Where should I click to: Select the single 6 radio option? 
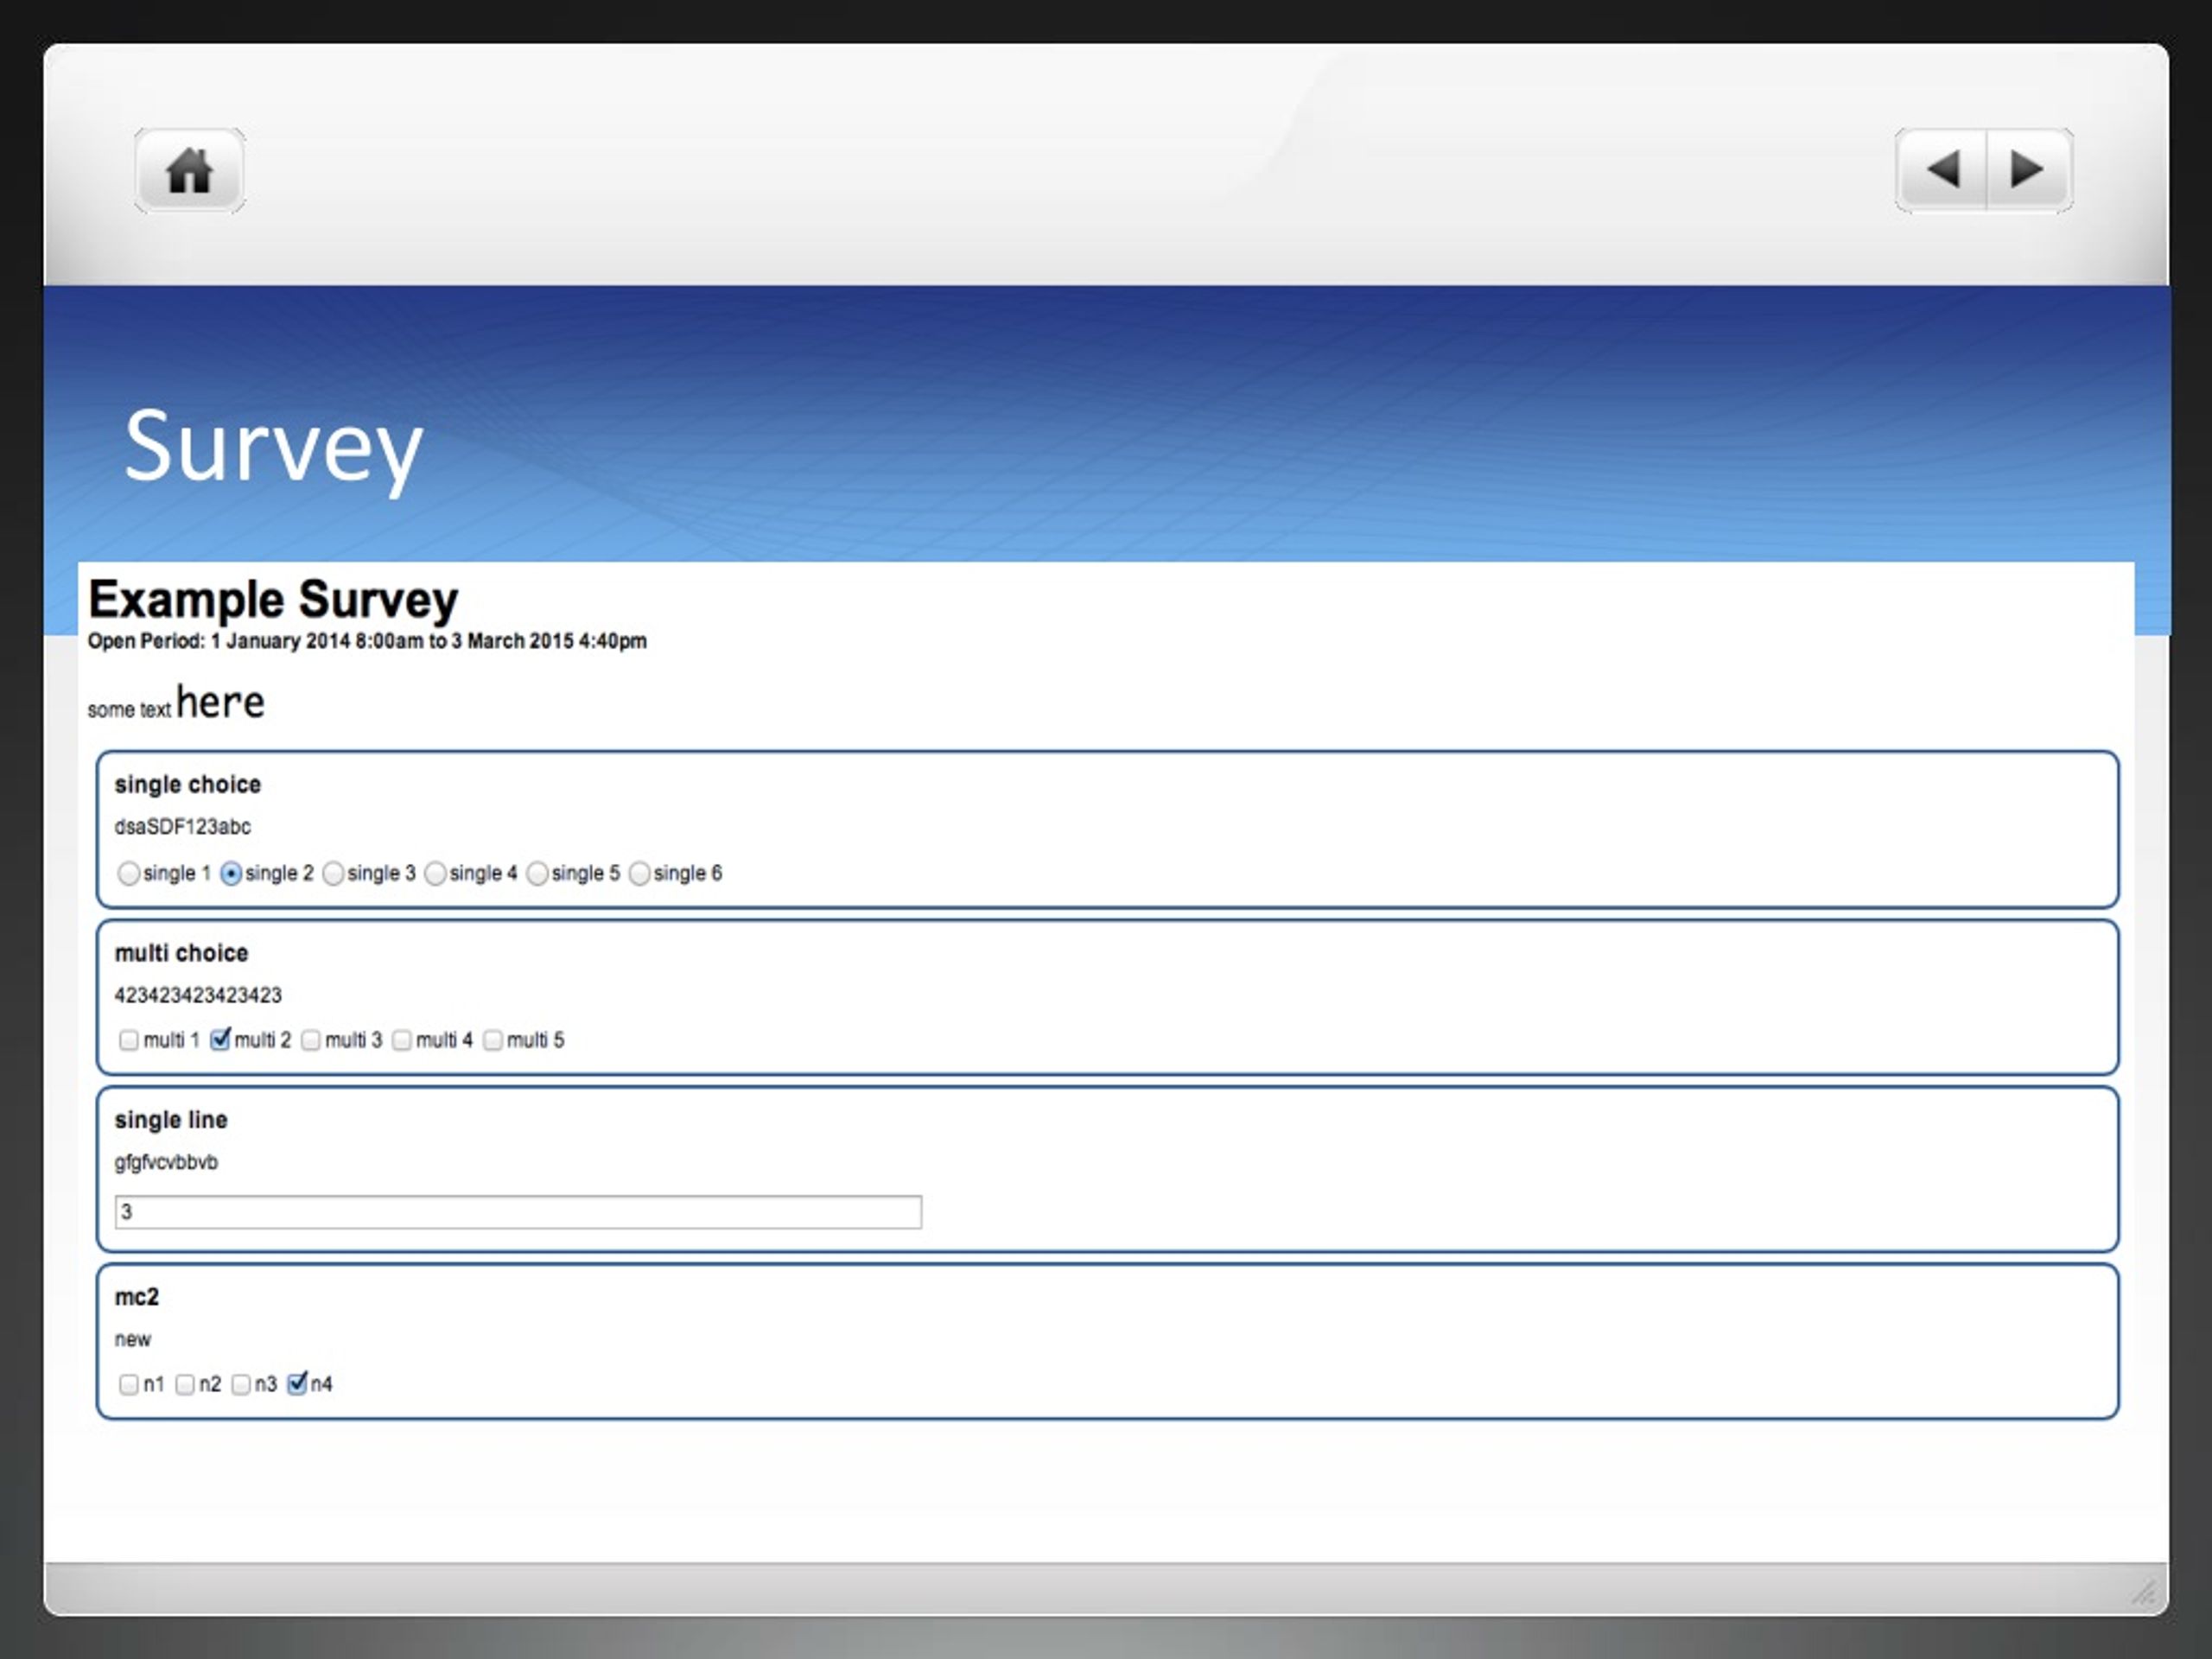click(x=639, y=873)
